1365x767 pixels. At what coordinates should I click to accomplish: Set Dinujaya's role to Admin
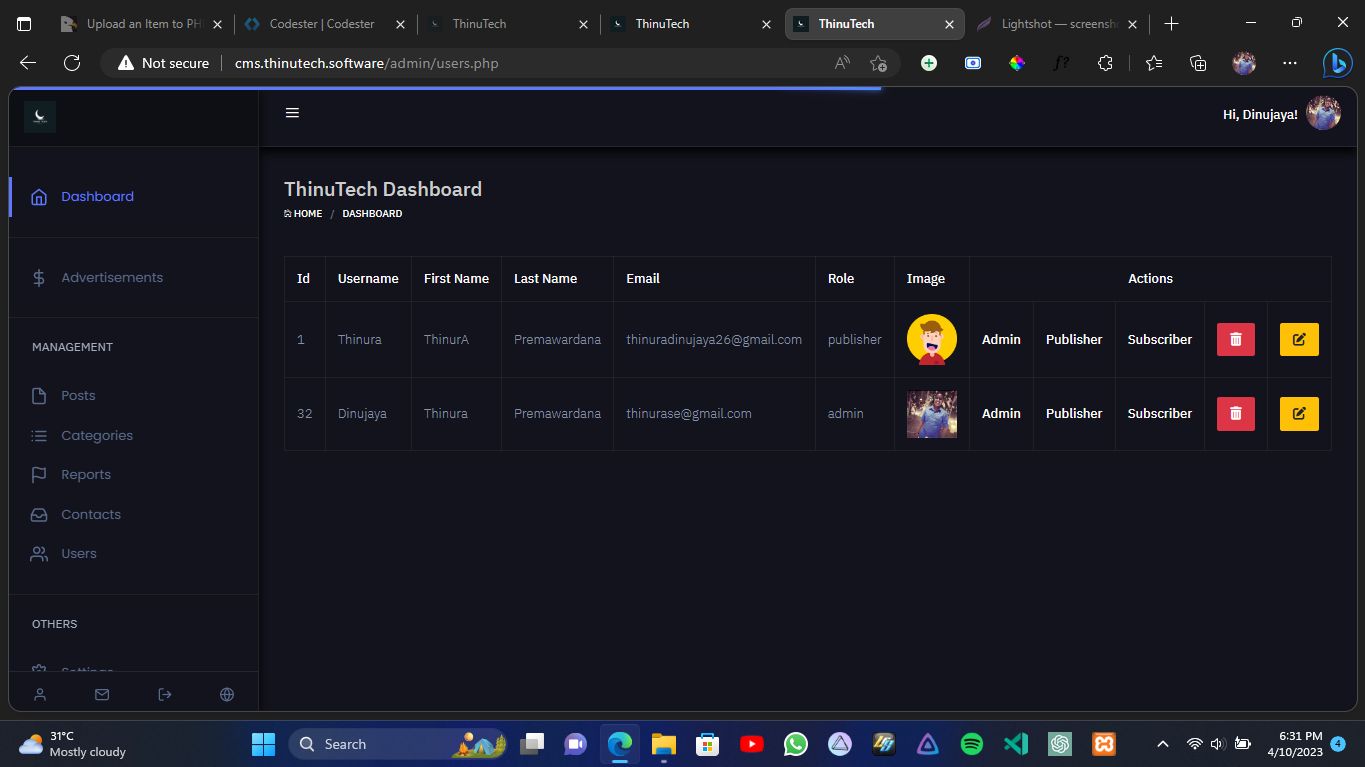1001,414
